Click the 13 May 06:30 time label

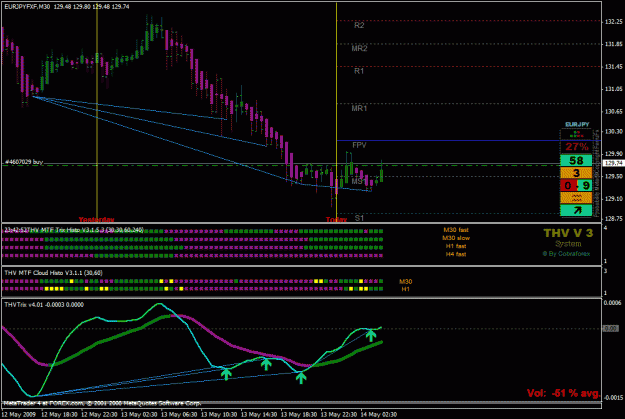point(179,415)
